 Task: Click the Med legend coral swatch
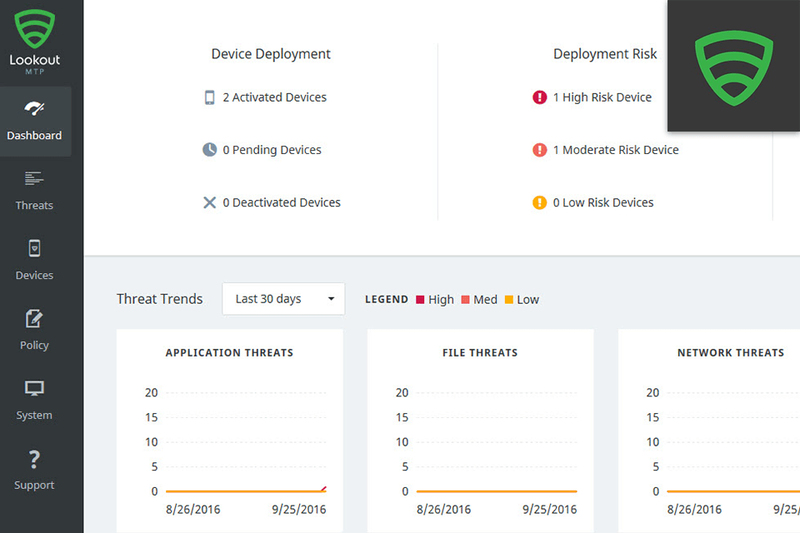[x=465, y=300]
